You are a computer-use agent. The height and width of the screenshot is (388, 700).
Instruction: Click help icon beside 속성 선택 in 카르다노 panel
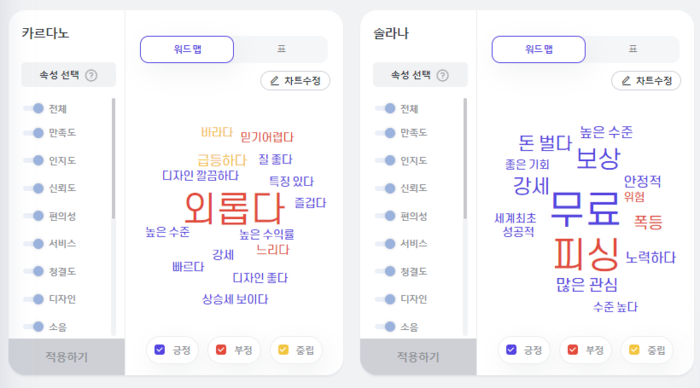pos(91,75)
